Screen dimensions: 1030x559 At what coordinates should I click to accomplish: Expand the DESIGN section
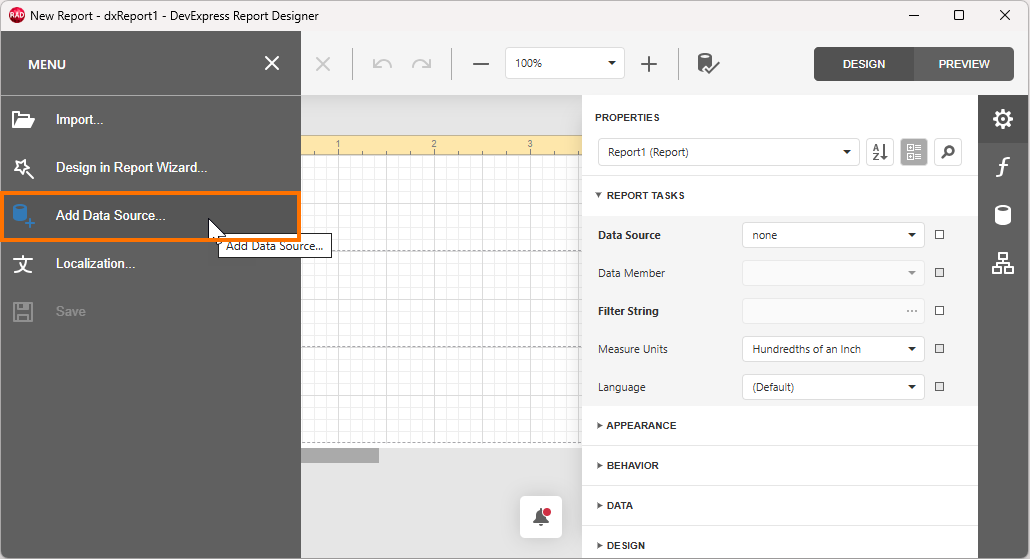621,546
